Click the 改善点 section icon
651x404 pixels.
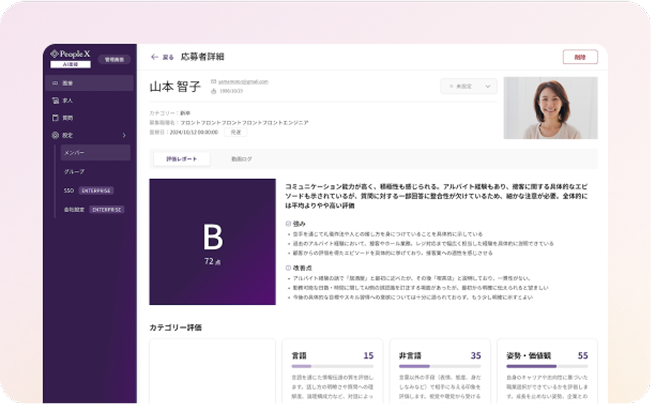tap(288, 268)
